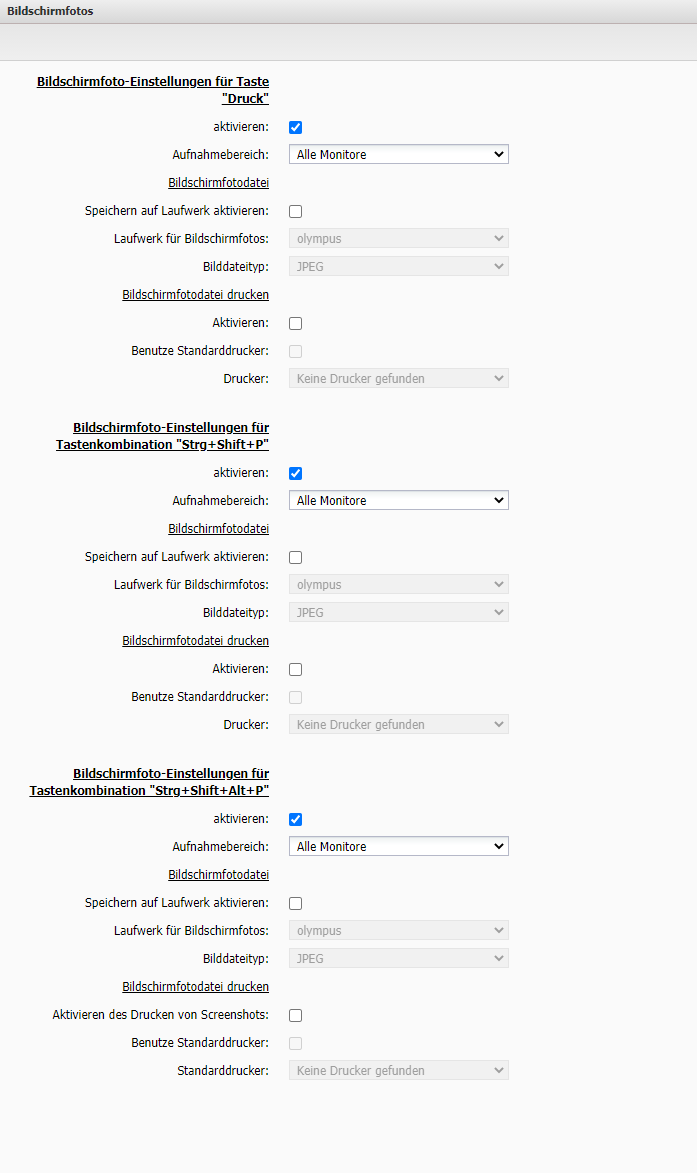Uncheck "aktivieren" for "Strg+Shift+P" section
Viewport: 697px width, 1173px height.
click(x=295, y=473)
